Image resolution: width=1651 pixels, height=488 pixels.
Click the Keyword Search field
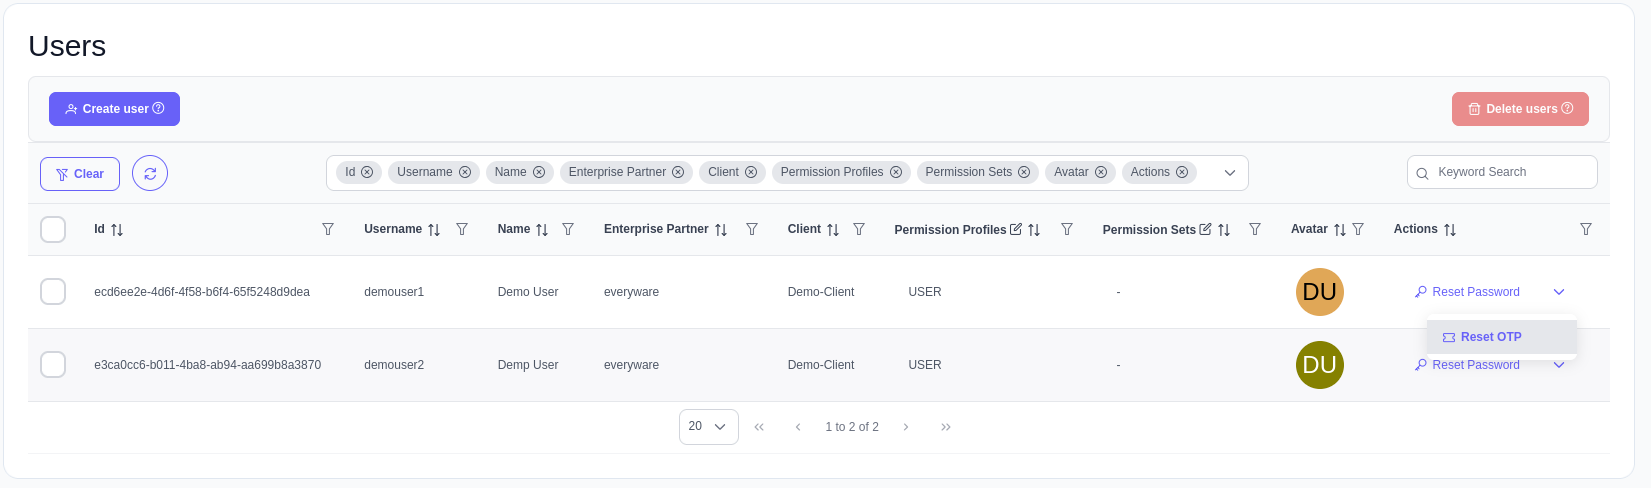[1510, 172]
